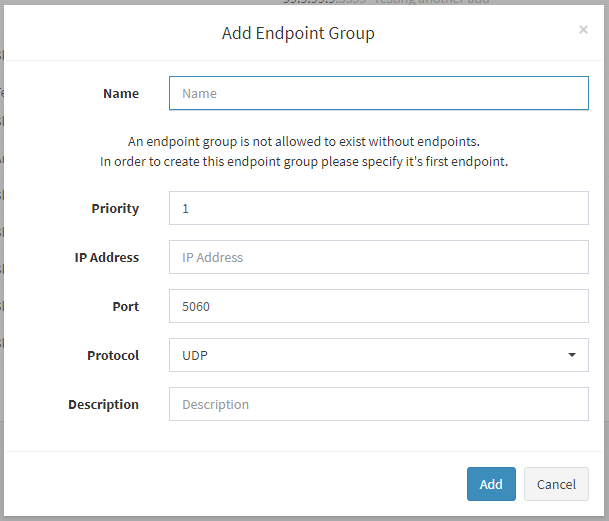Click the 'not allowed to exist without endpoints' notice
The image size is (609, 521).
point(304,141)
